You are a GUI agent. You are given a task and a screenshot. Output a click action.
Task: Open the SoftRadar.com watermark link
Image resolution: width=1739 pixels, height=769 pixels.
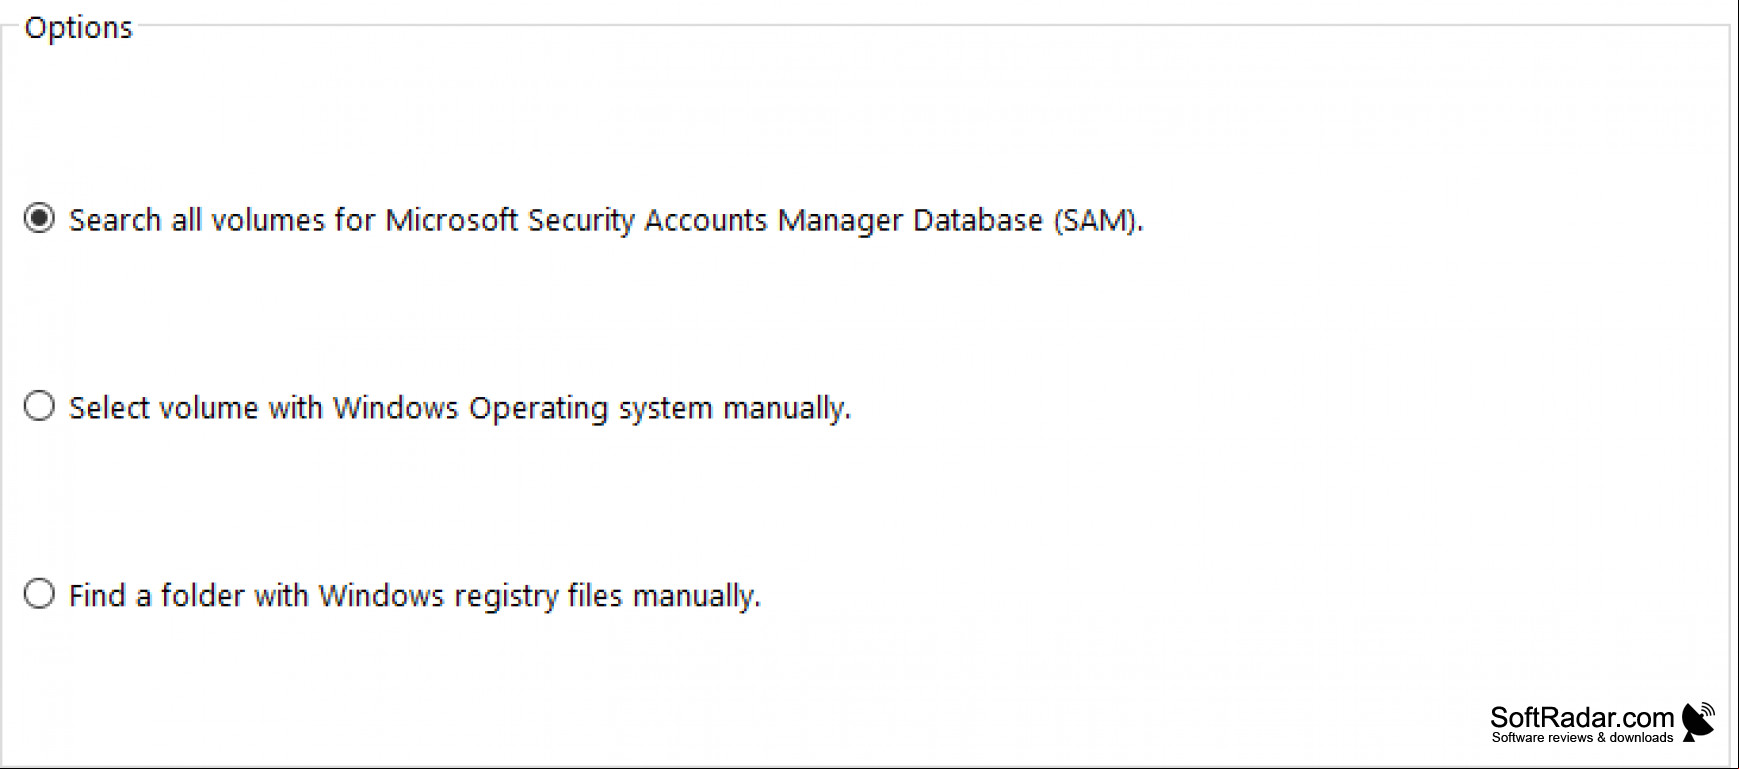click(1581, 717)
